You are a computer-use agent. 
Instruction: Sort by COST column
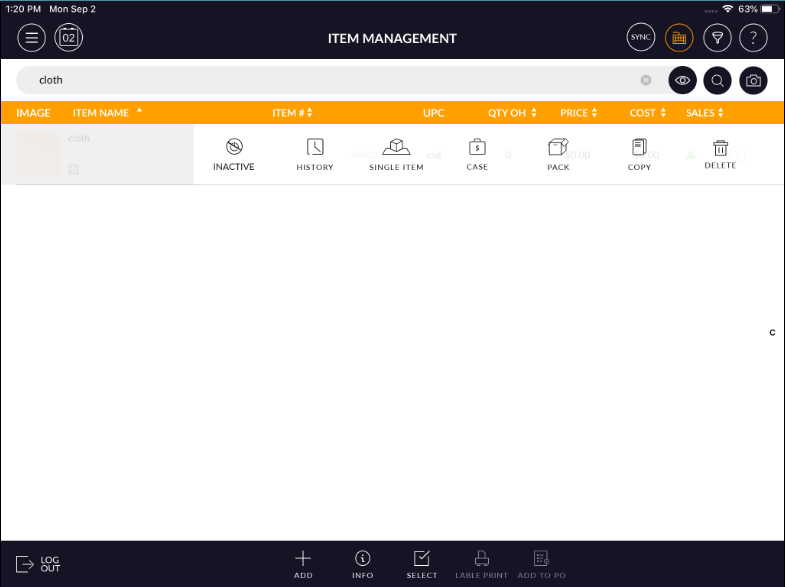click(647, 113)
